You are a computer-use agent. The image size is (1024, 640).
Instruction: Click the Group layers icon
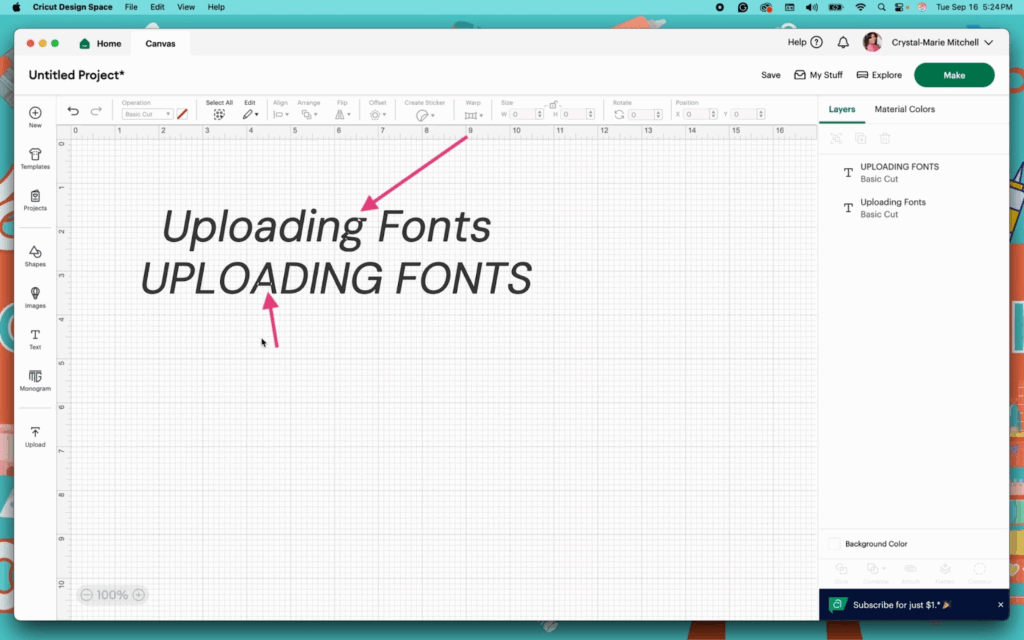(836, 138)
